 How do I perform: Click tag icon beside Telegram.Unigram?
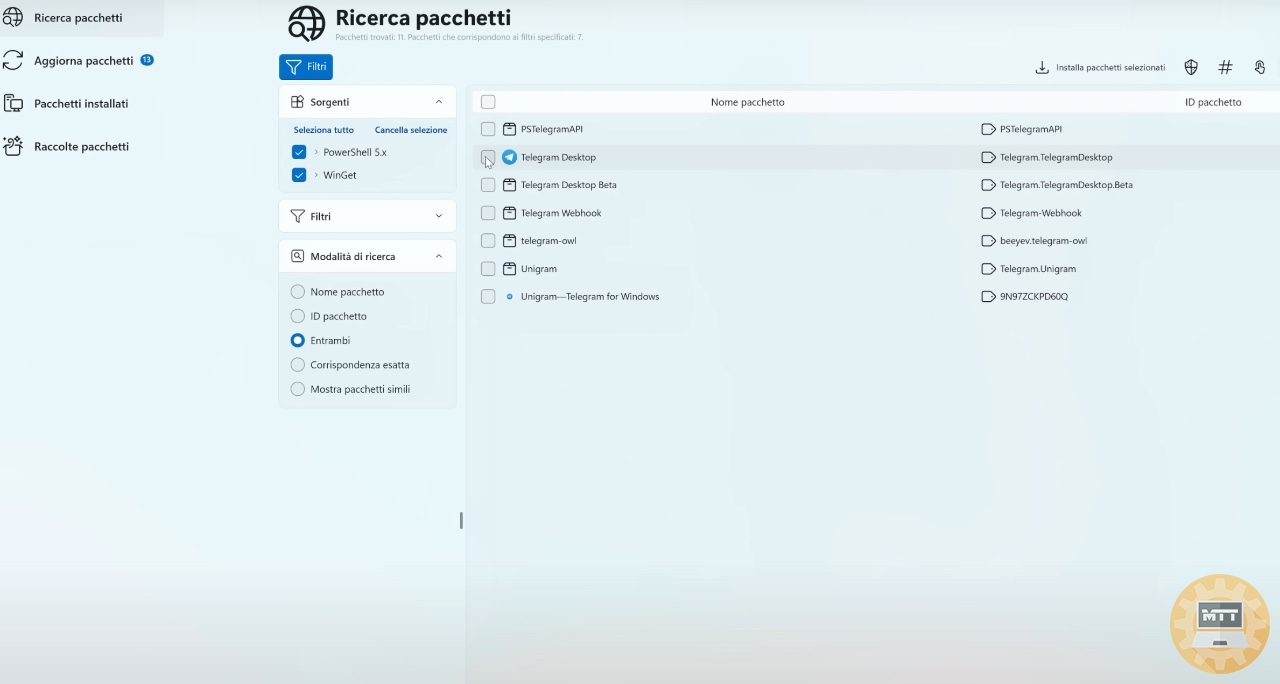coord(989,269)
